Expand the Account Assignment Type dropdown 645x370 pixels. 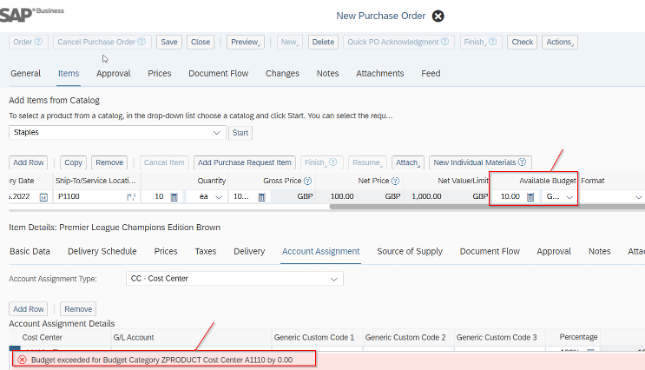(x=334, y=279)
